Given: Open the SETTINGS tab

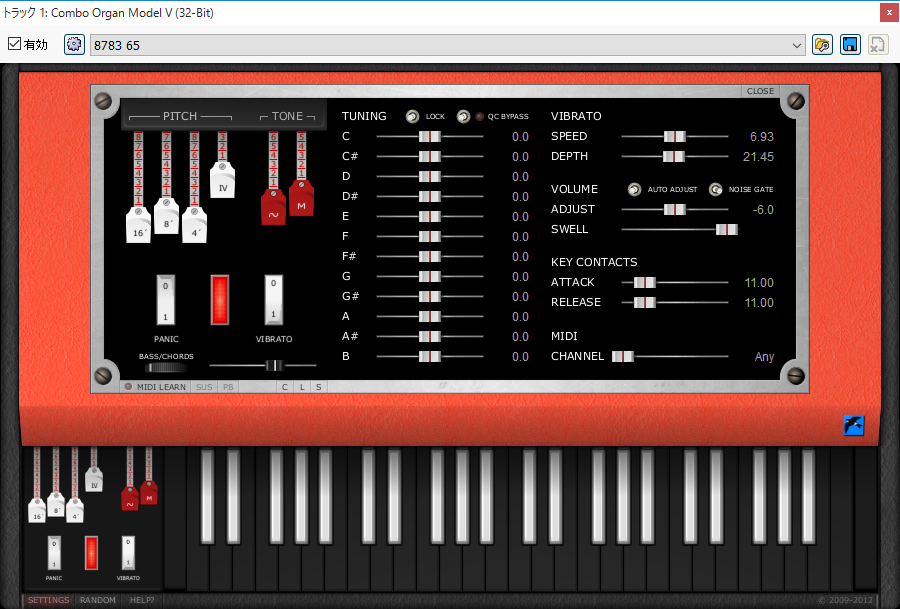Looking at the screenshot, I should tap(48, 600).
